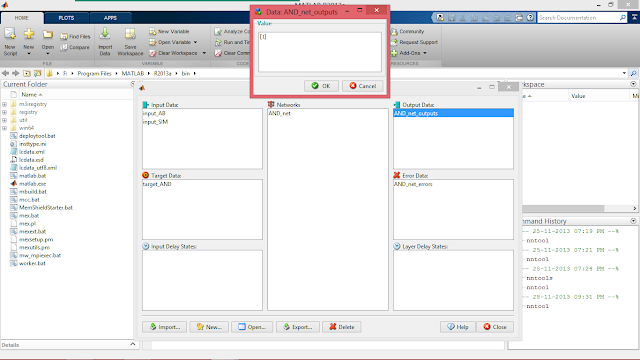
Task: Expand the win64 folder
Action: pos(4,128)
